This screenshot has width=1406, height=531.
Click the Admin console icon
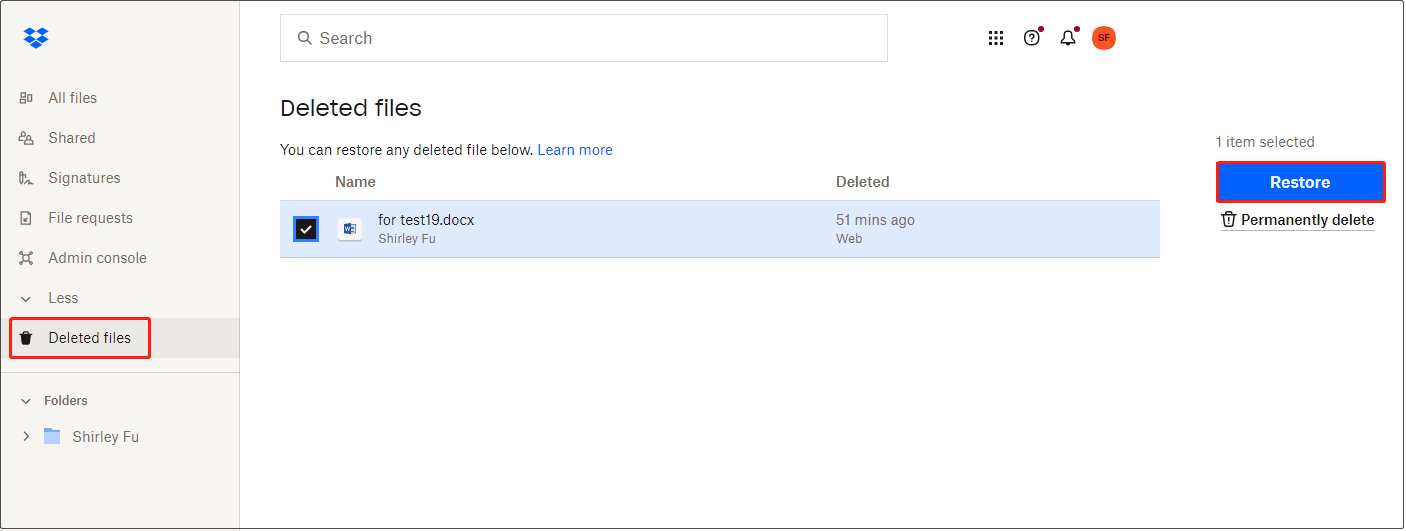tap(27, 258)
